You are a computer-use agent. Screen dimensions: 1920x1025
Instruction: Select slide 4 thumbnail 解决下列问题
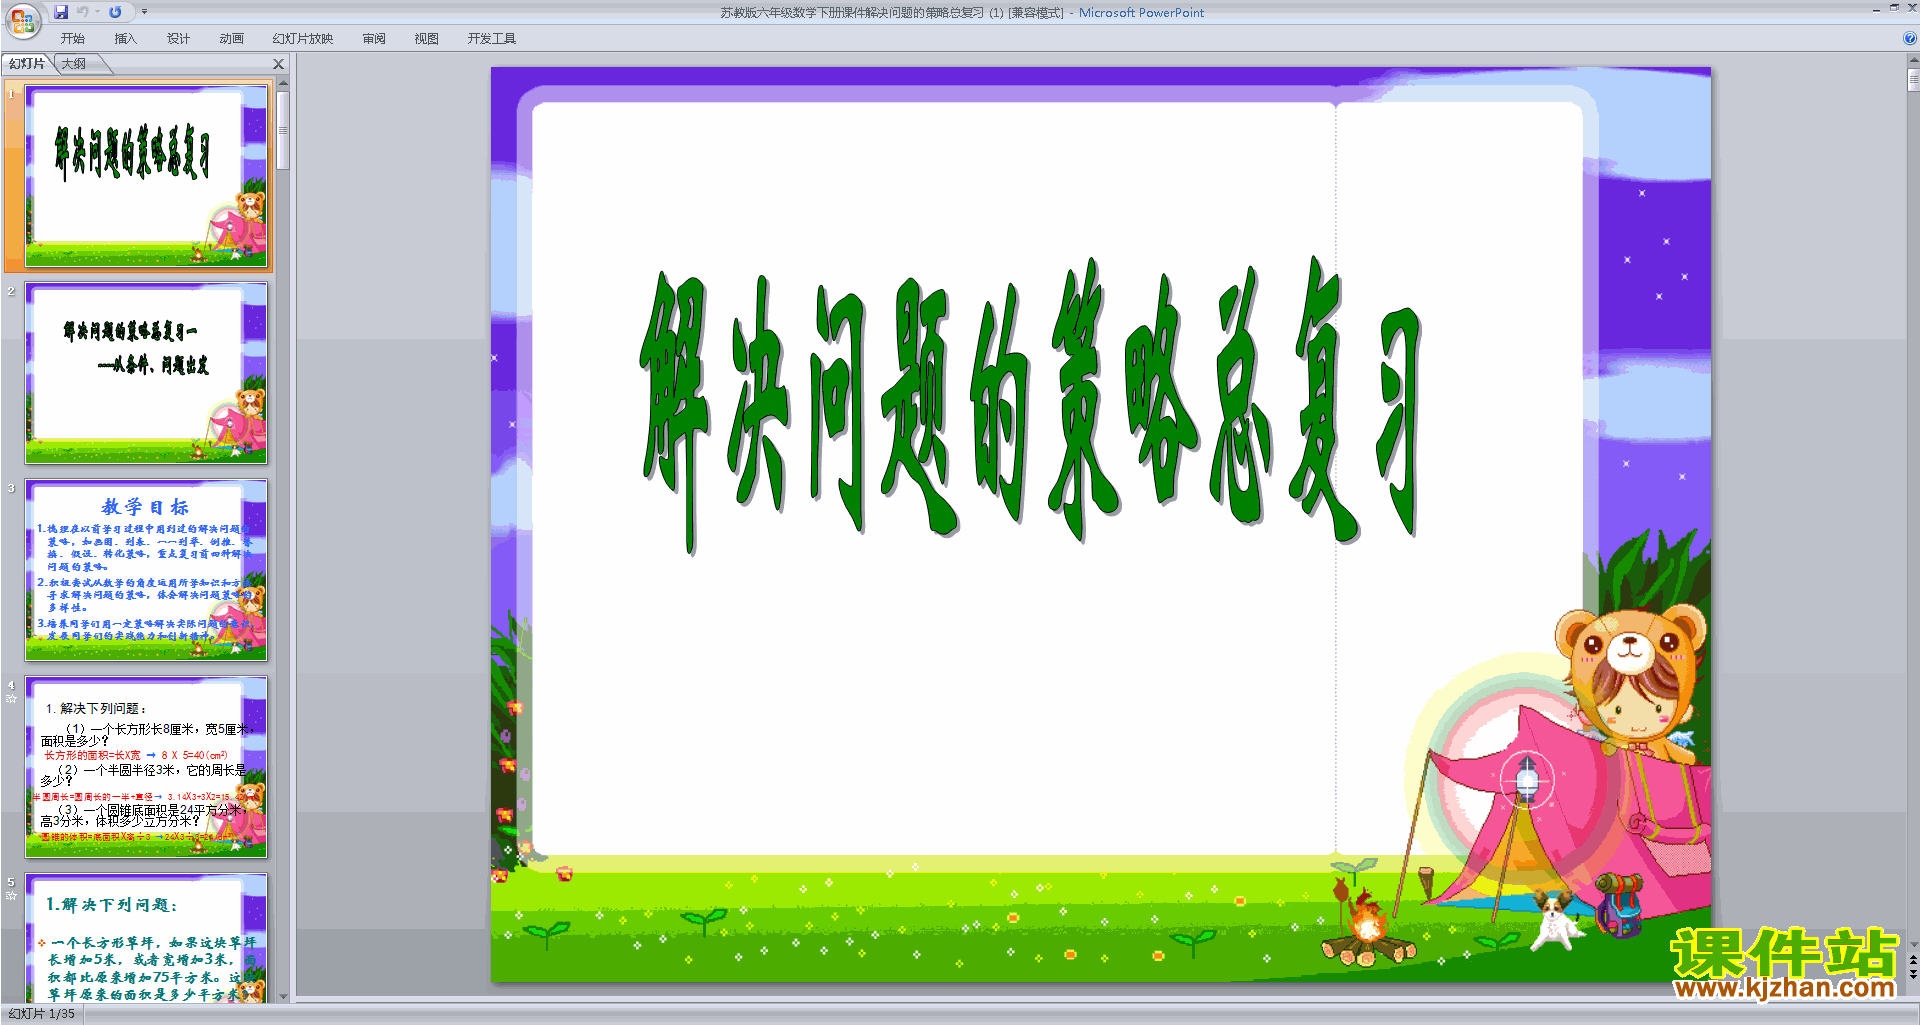[146, 767]
